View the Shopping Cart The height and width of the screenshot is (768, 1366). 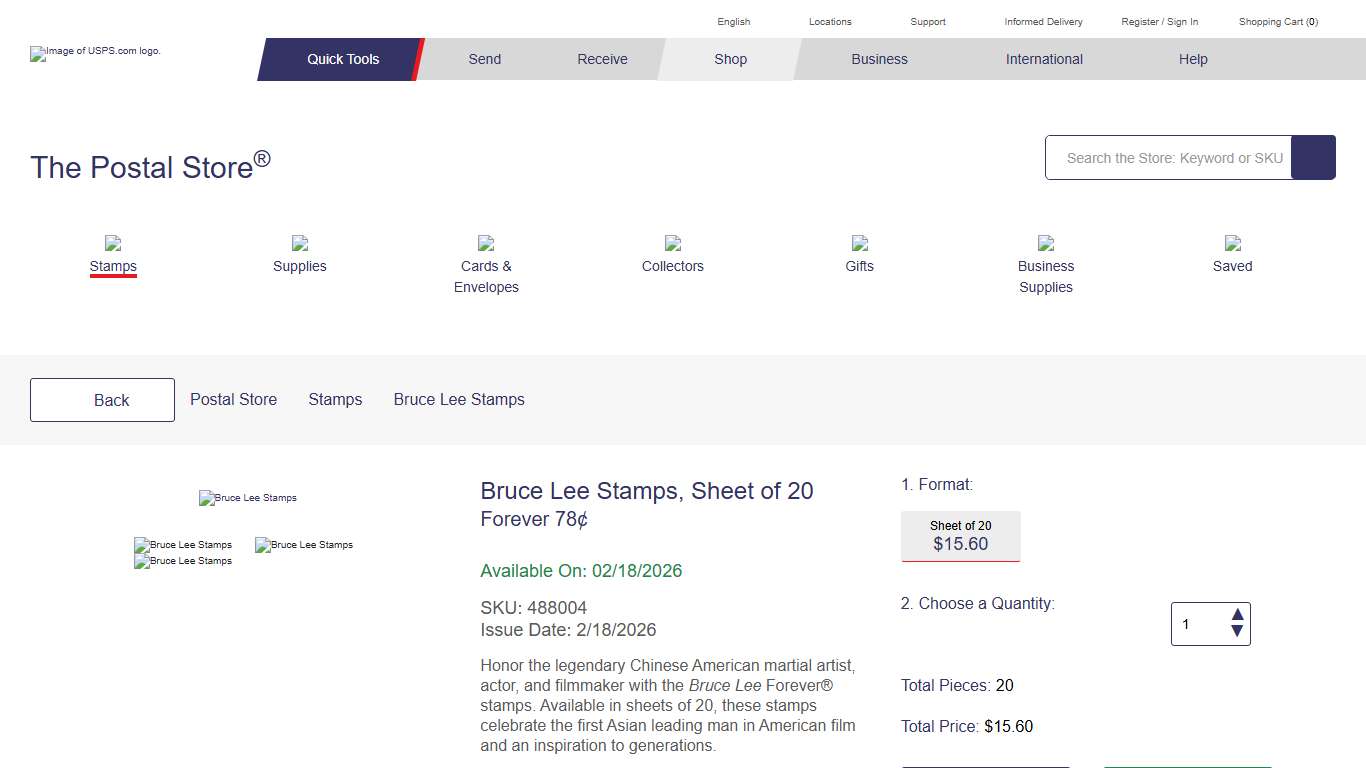(x=1277, y=21)
